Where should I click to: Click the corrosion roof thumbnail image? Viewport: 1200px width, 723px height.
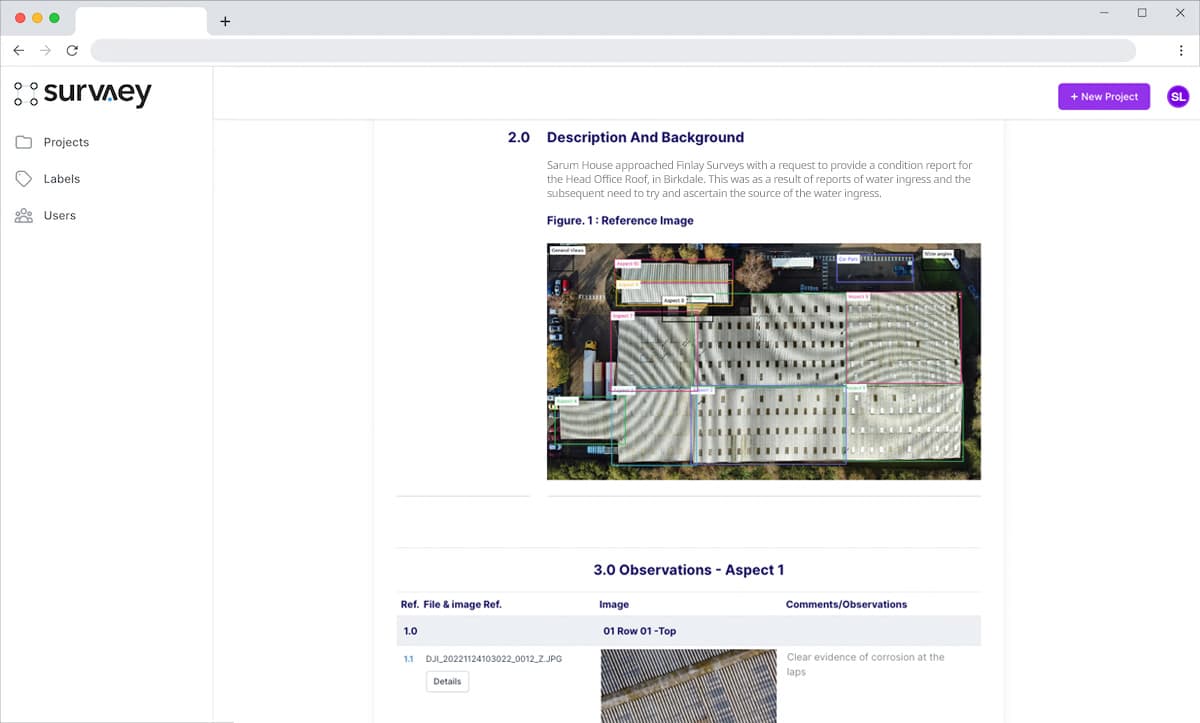click(688, 686)
